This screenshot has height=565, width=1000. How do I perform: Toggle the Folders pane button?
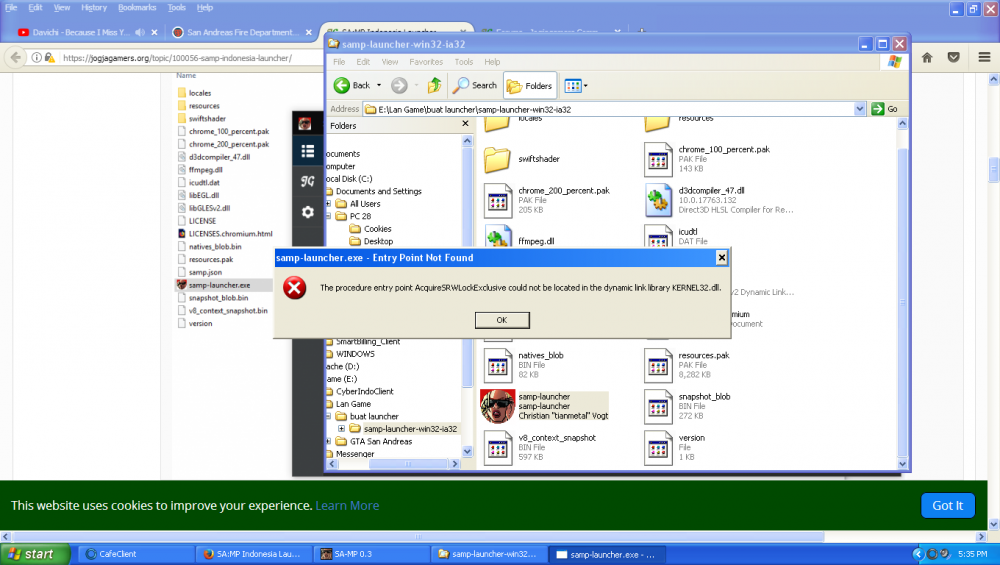pos(530,85)
